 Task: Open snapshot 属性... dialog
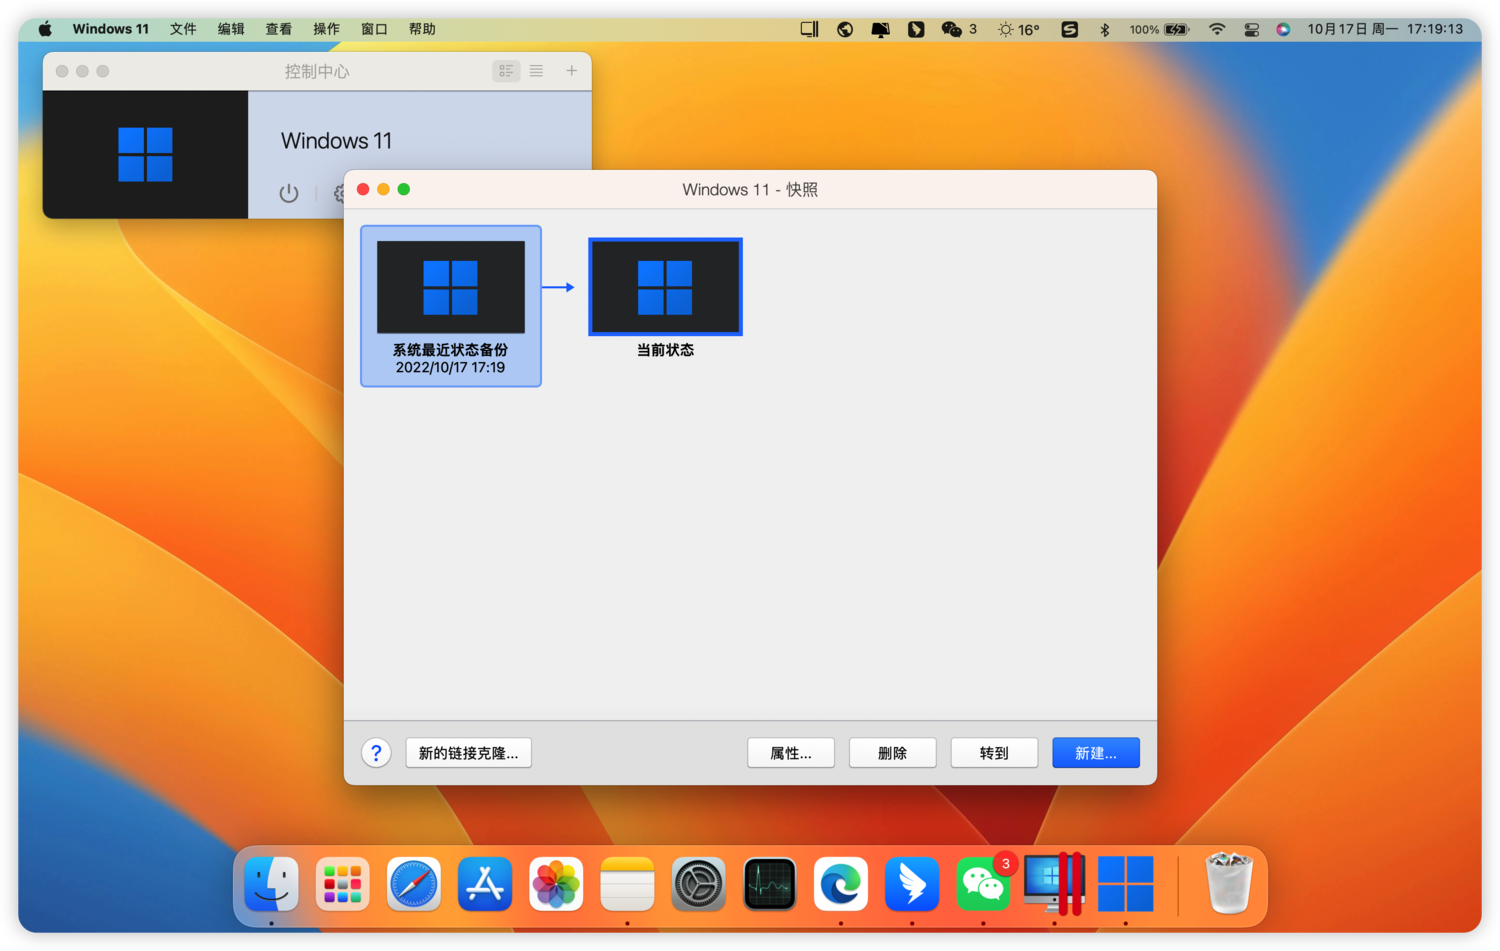pos(791,753)
